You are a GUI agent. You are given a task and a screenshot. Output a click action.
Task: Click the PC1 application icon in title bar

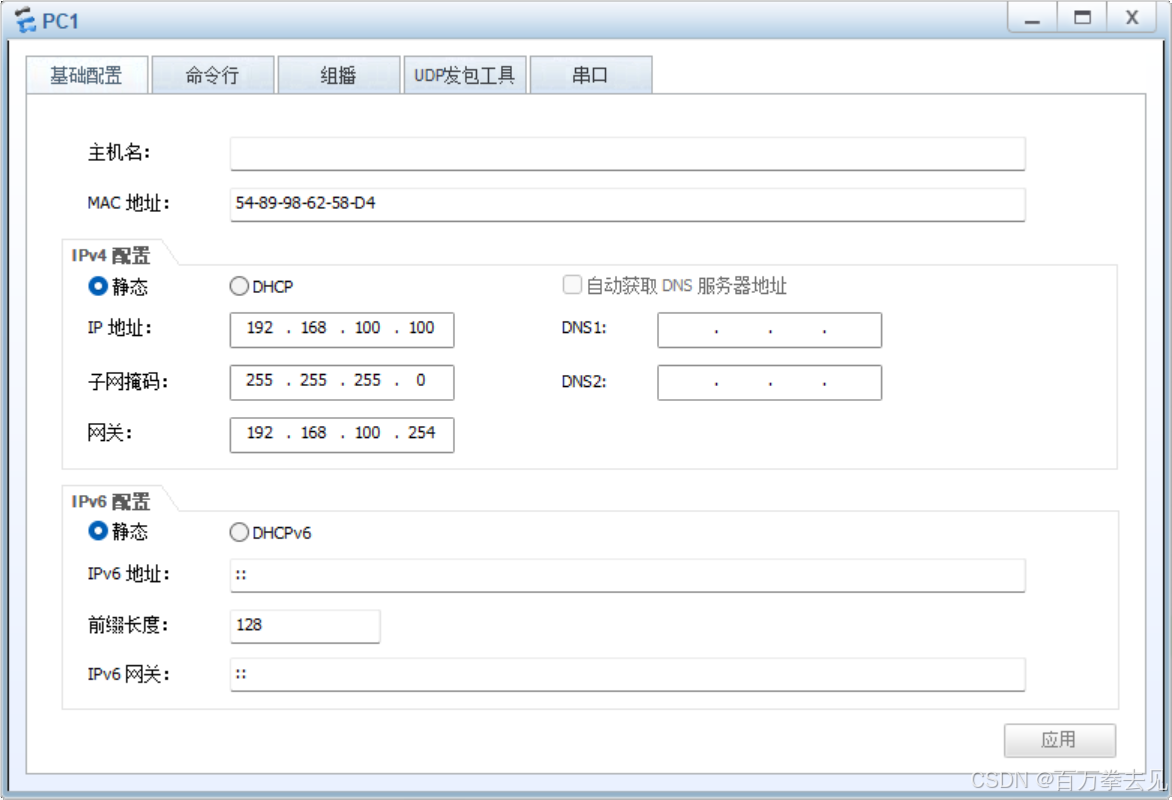click(25, 20)
